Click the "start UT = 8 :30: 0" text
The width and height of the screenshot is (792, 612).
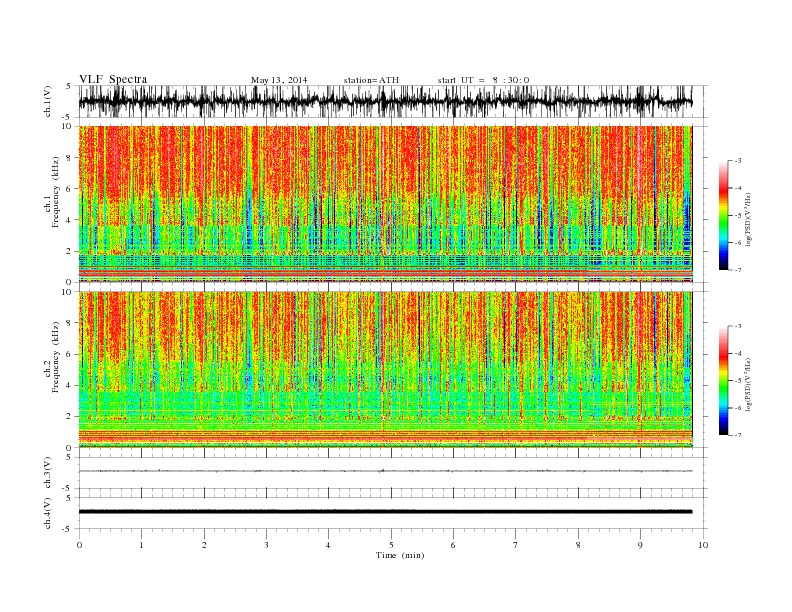pyautogui.click(x=483, y=80)
